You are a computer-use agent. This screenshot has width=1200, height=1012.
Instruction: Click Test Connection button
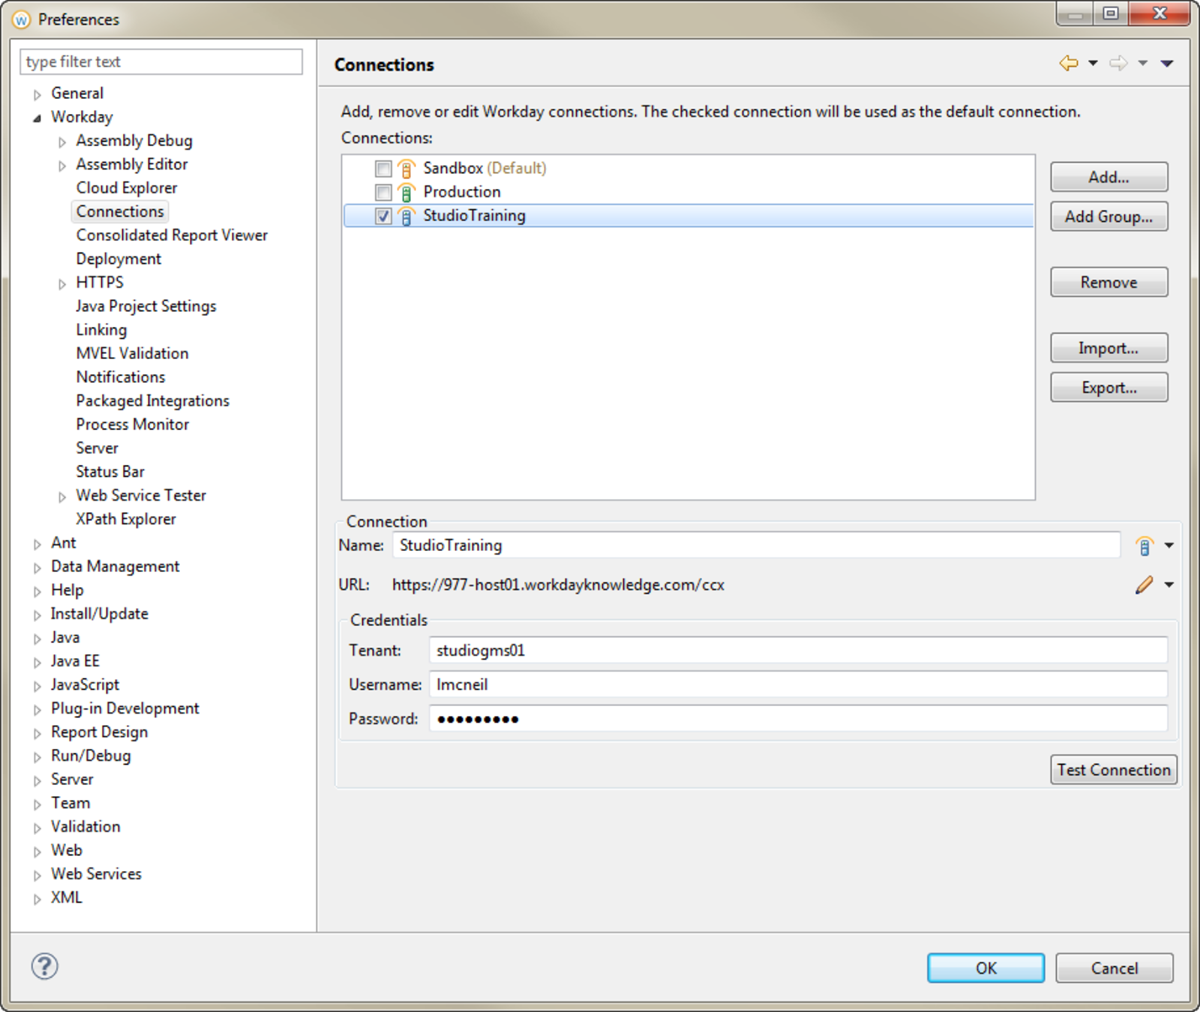(1113, 770)
